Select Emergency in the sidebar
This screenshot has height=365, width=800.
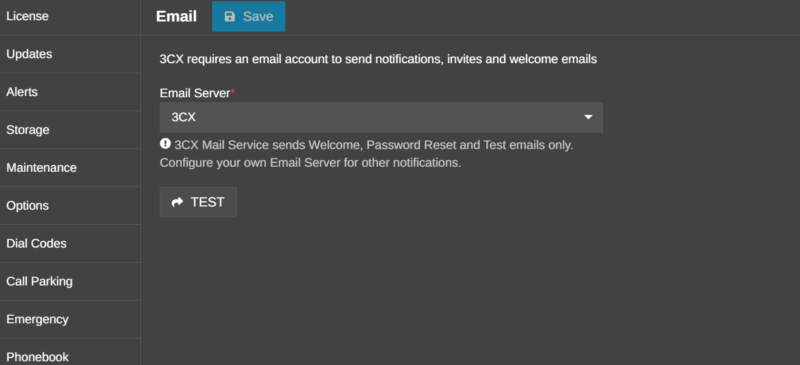pos(70,319)
